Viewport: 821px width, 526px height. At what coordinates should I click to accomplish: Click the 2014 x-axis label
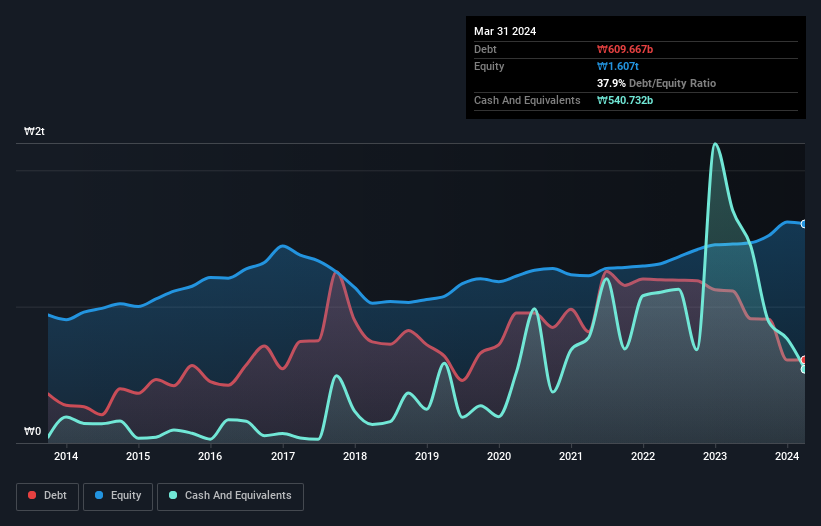tap(66, 456)
